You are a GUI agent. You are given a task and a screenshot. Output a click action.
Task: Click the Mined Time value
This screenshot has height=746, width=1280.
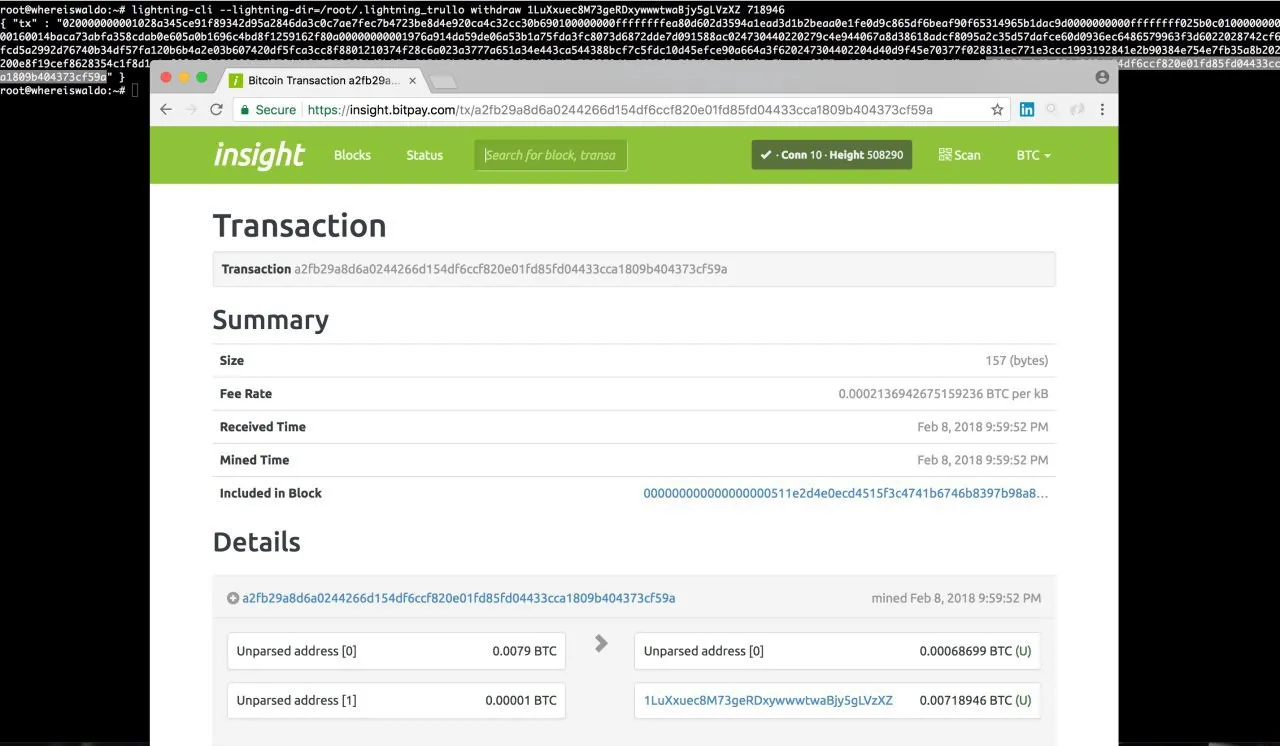coord(983,460)
